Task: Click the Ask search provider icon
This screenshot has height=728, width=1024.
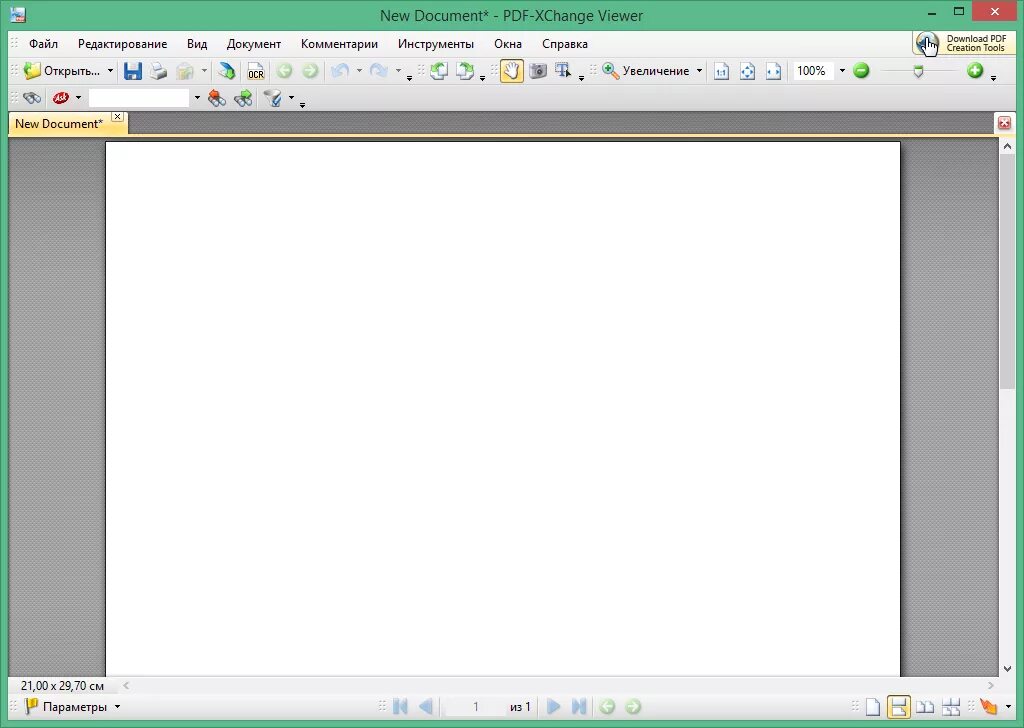Action: pyautogui.click(x=61, y=98)
